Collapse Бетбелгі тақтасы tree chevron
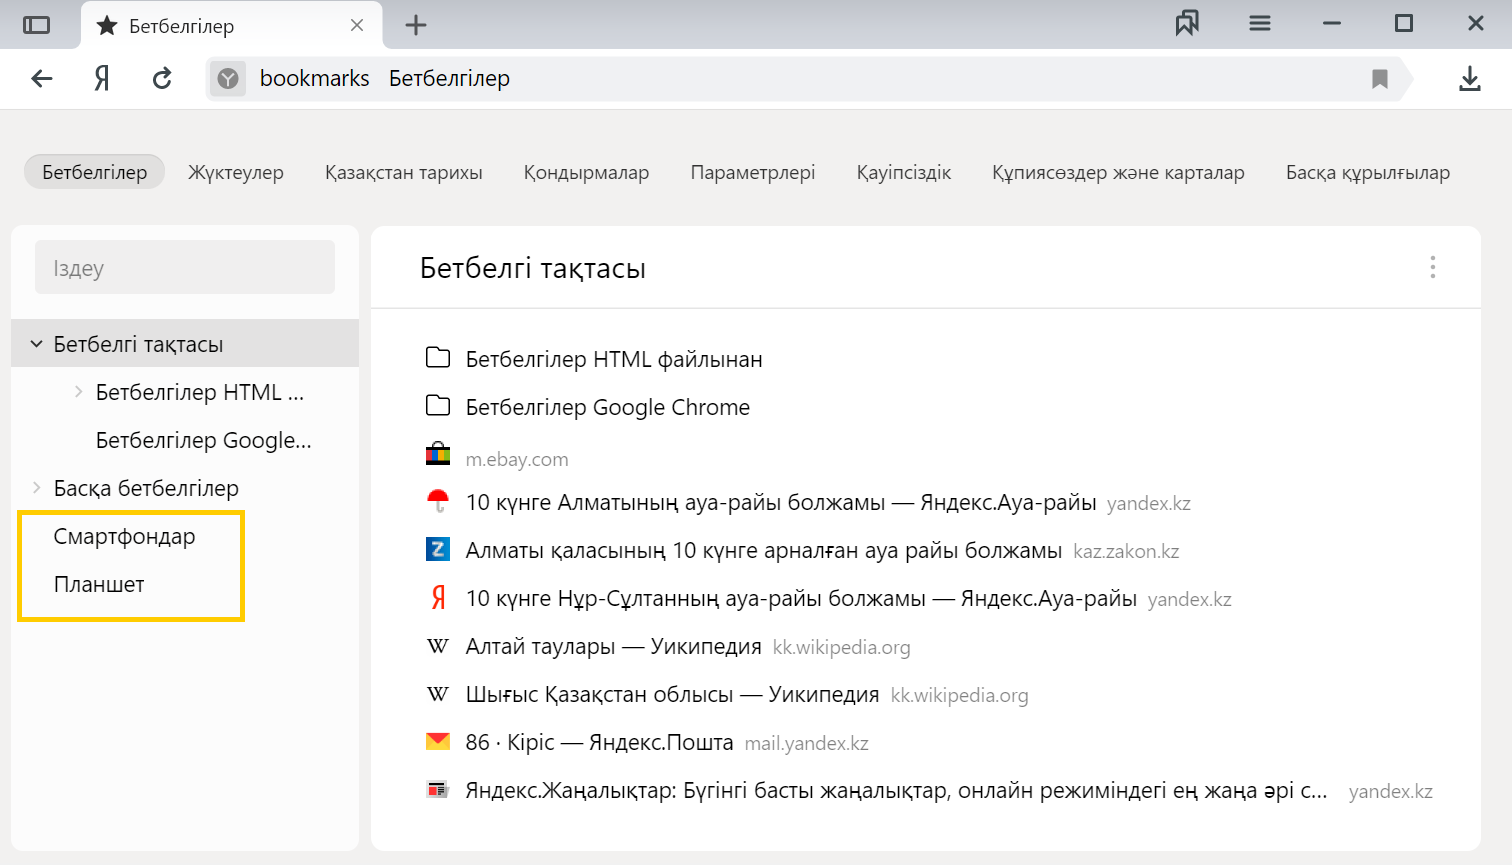1512x865 pixels. [x=36, y=344]
